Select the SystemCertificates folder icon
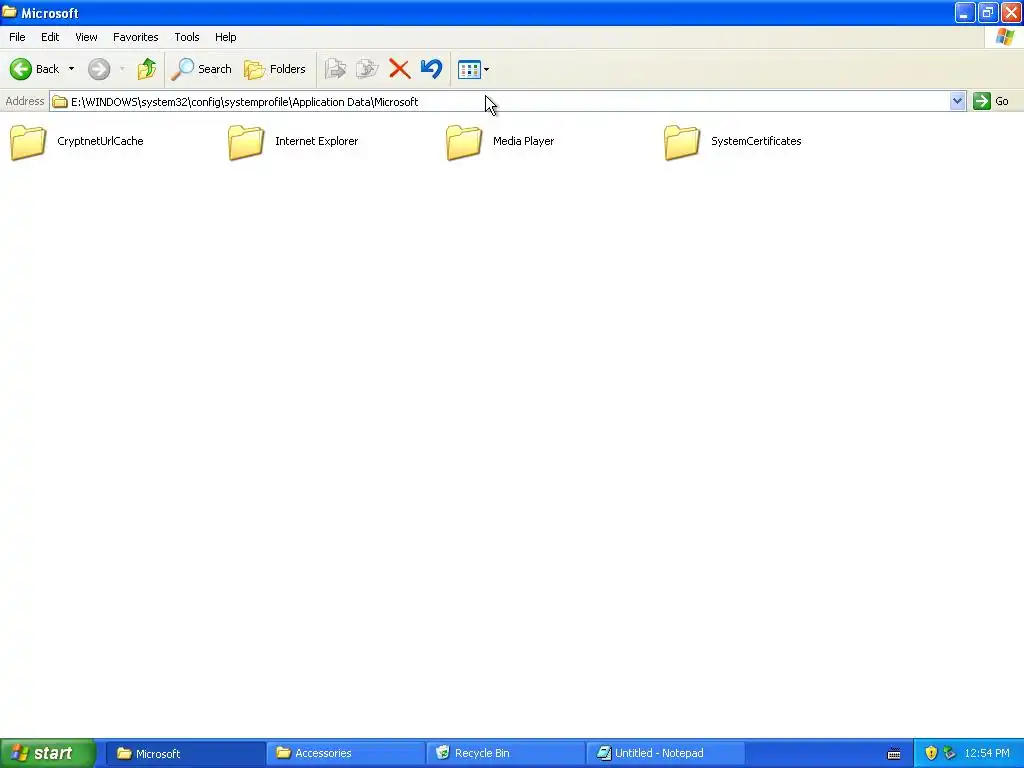This screenshot has width=1024, height=768. pyautogui.click(x=682, y=142)
